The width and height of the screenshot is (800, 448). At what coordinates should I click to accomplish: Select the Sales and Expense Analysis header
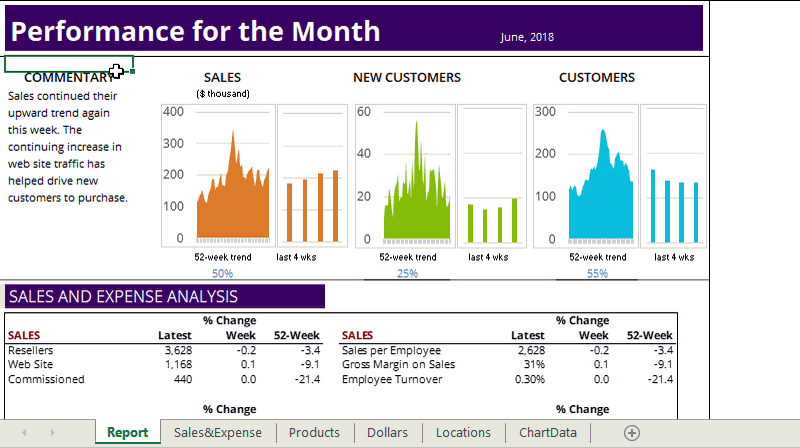tap(123, 296)
